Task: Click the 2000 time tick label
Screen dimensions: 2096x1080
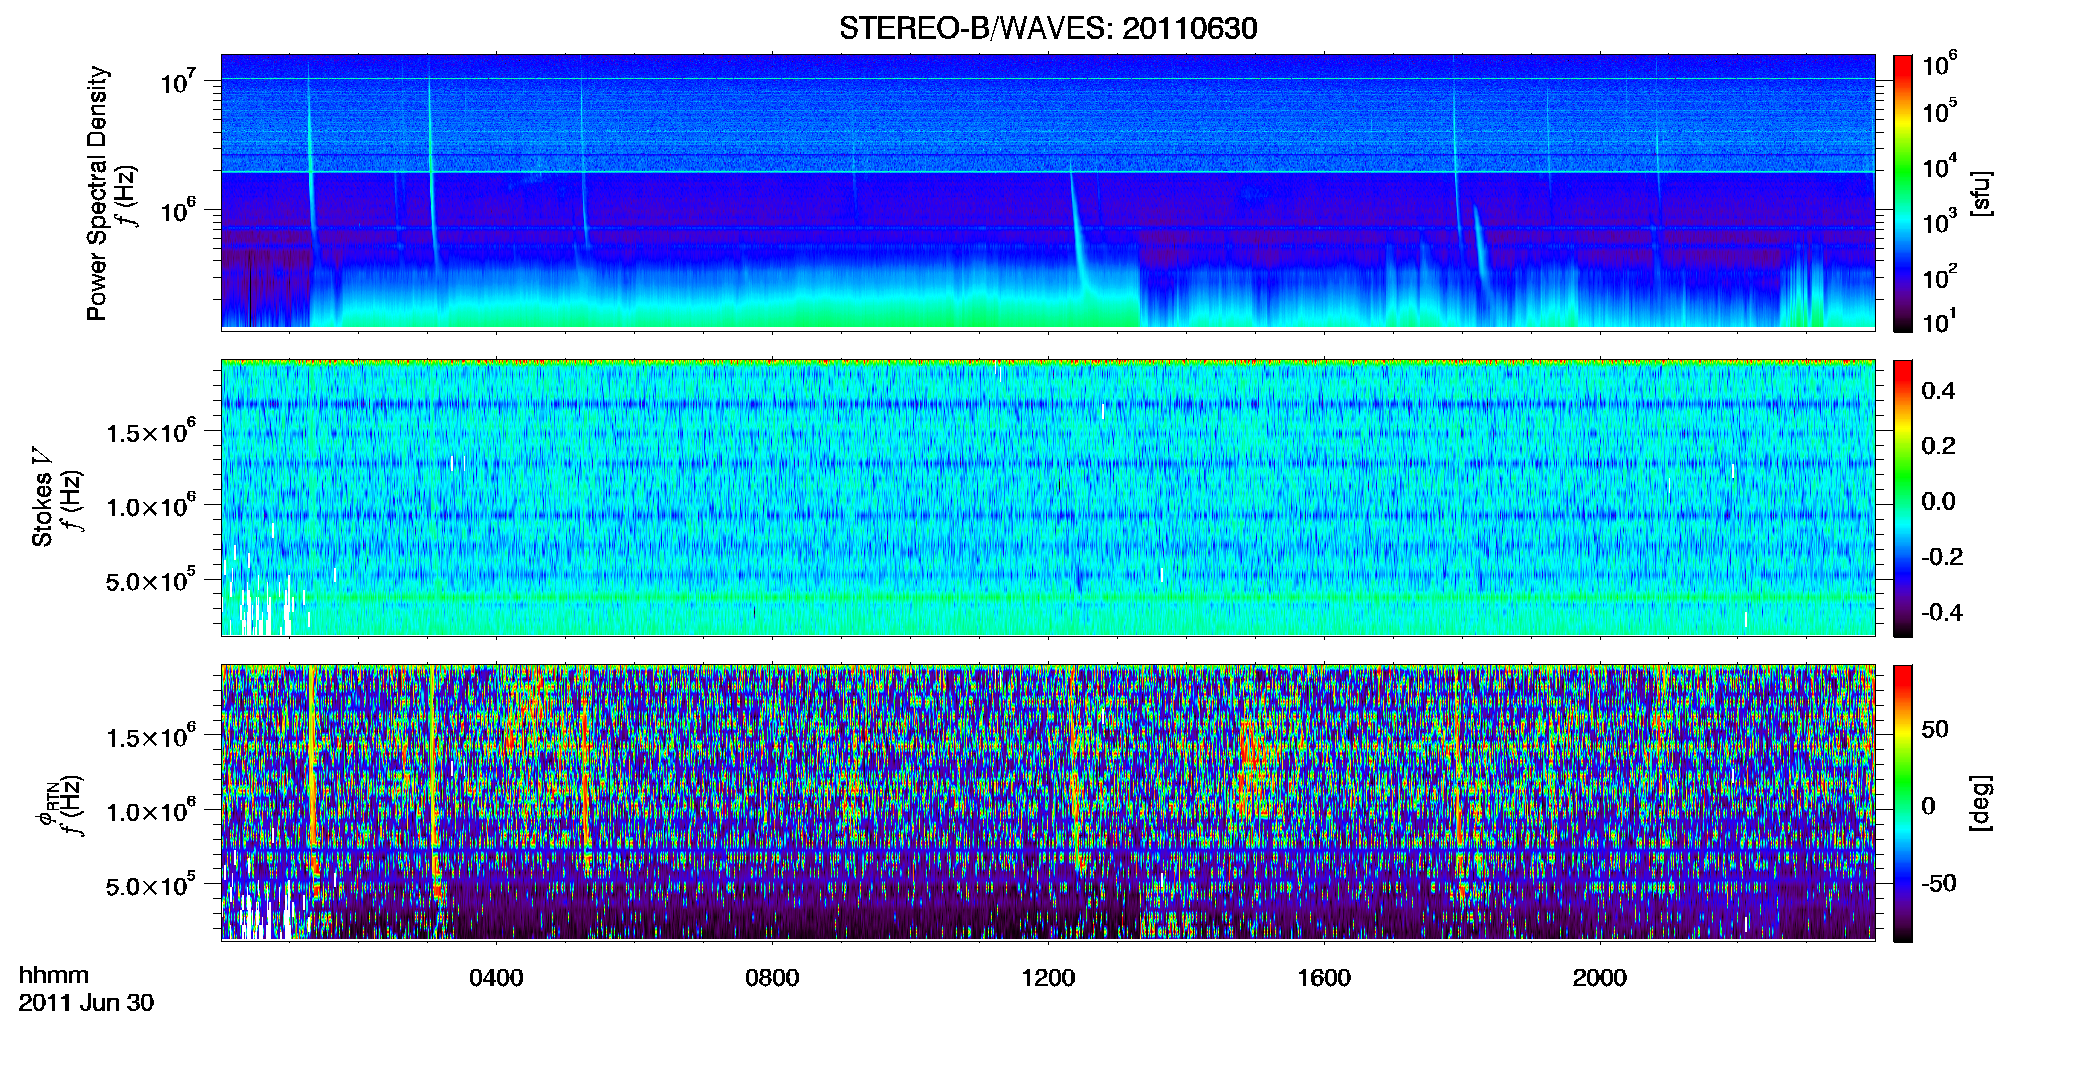Action: point(1600,978)
